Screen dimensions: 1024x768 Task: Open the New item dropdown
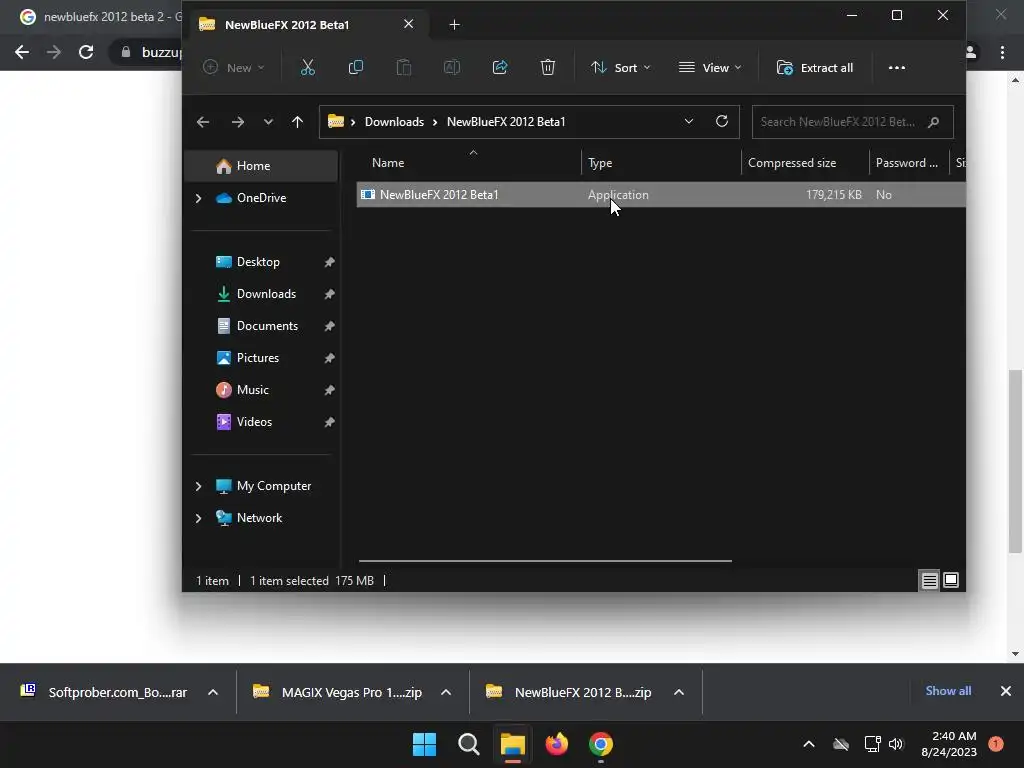tap(234, 67)
